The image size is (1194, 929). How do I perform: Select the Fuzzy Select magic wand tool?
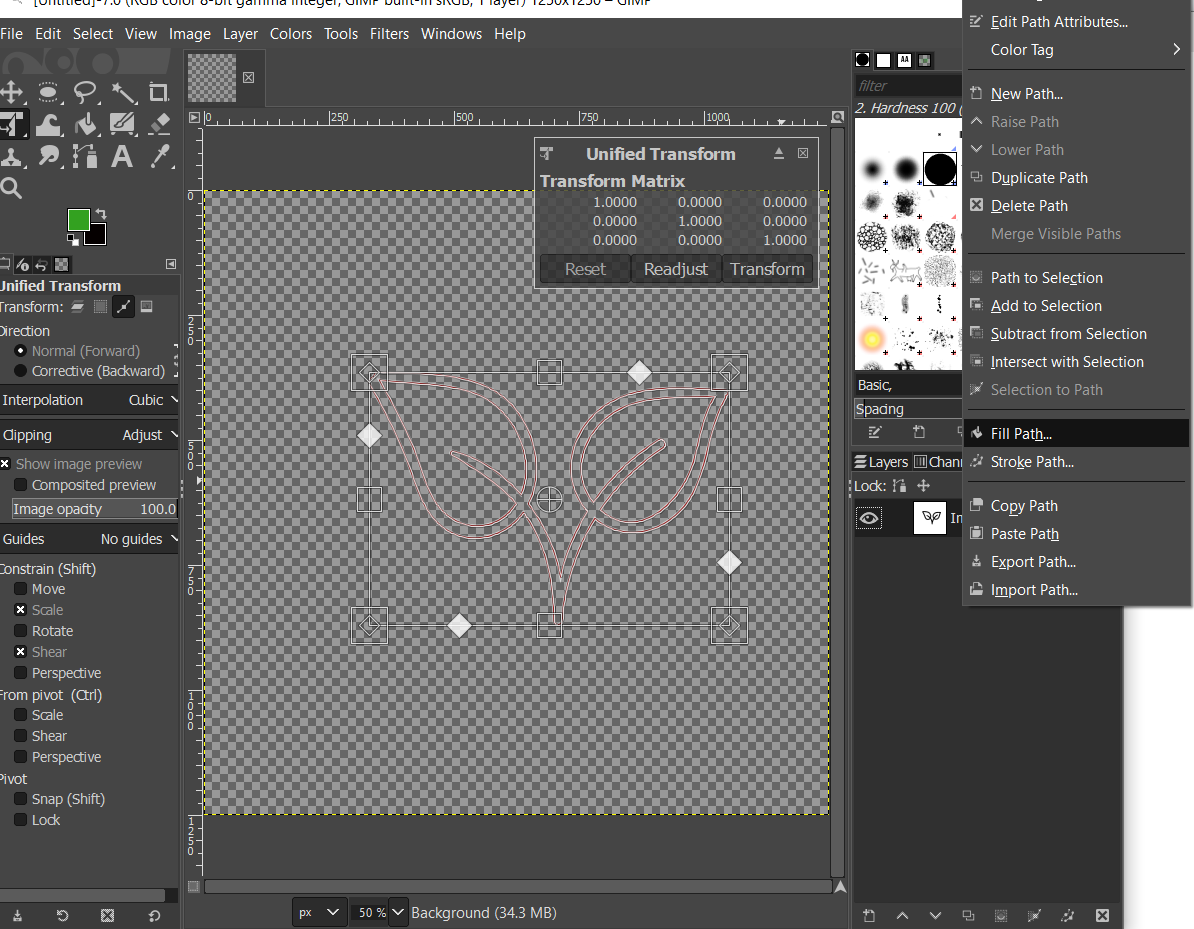point(123,93)
